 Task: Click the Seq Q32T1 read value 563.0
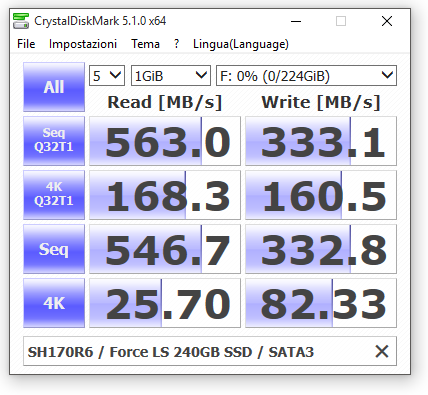[165, 141]
